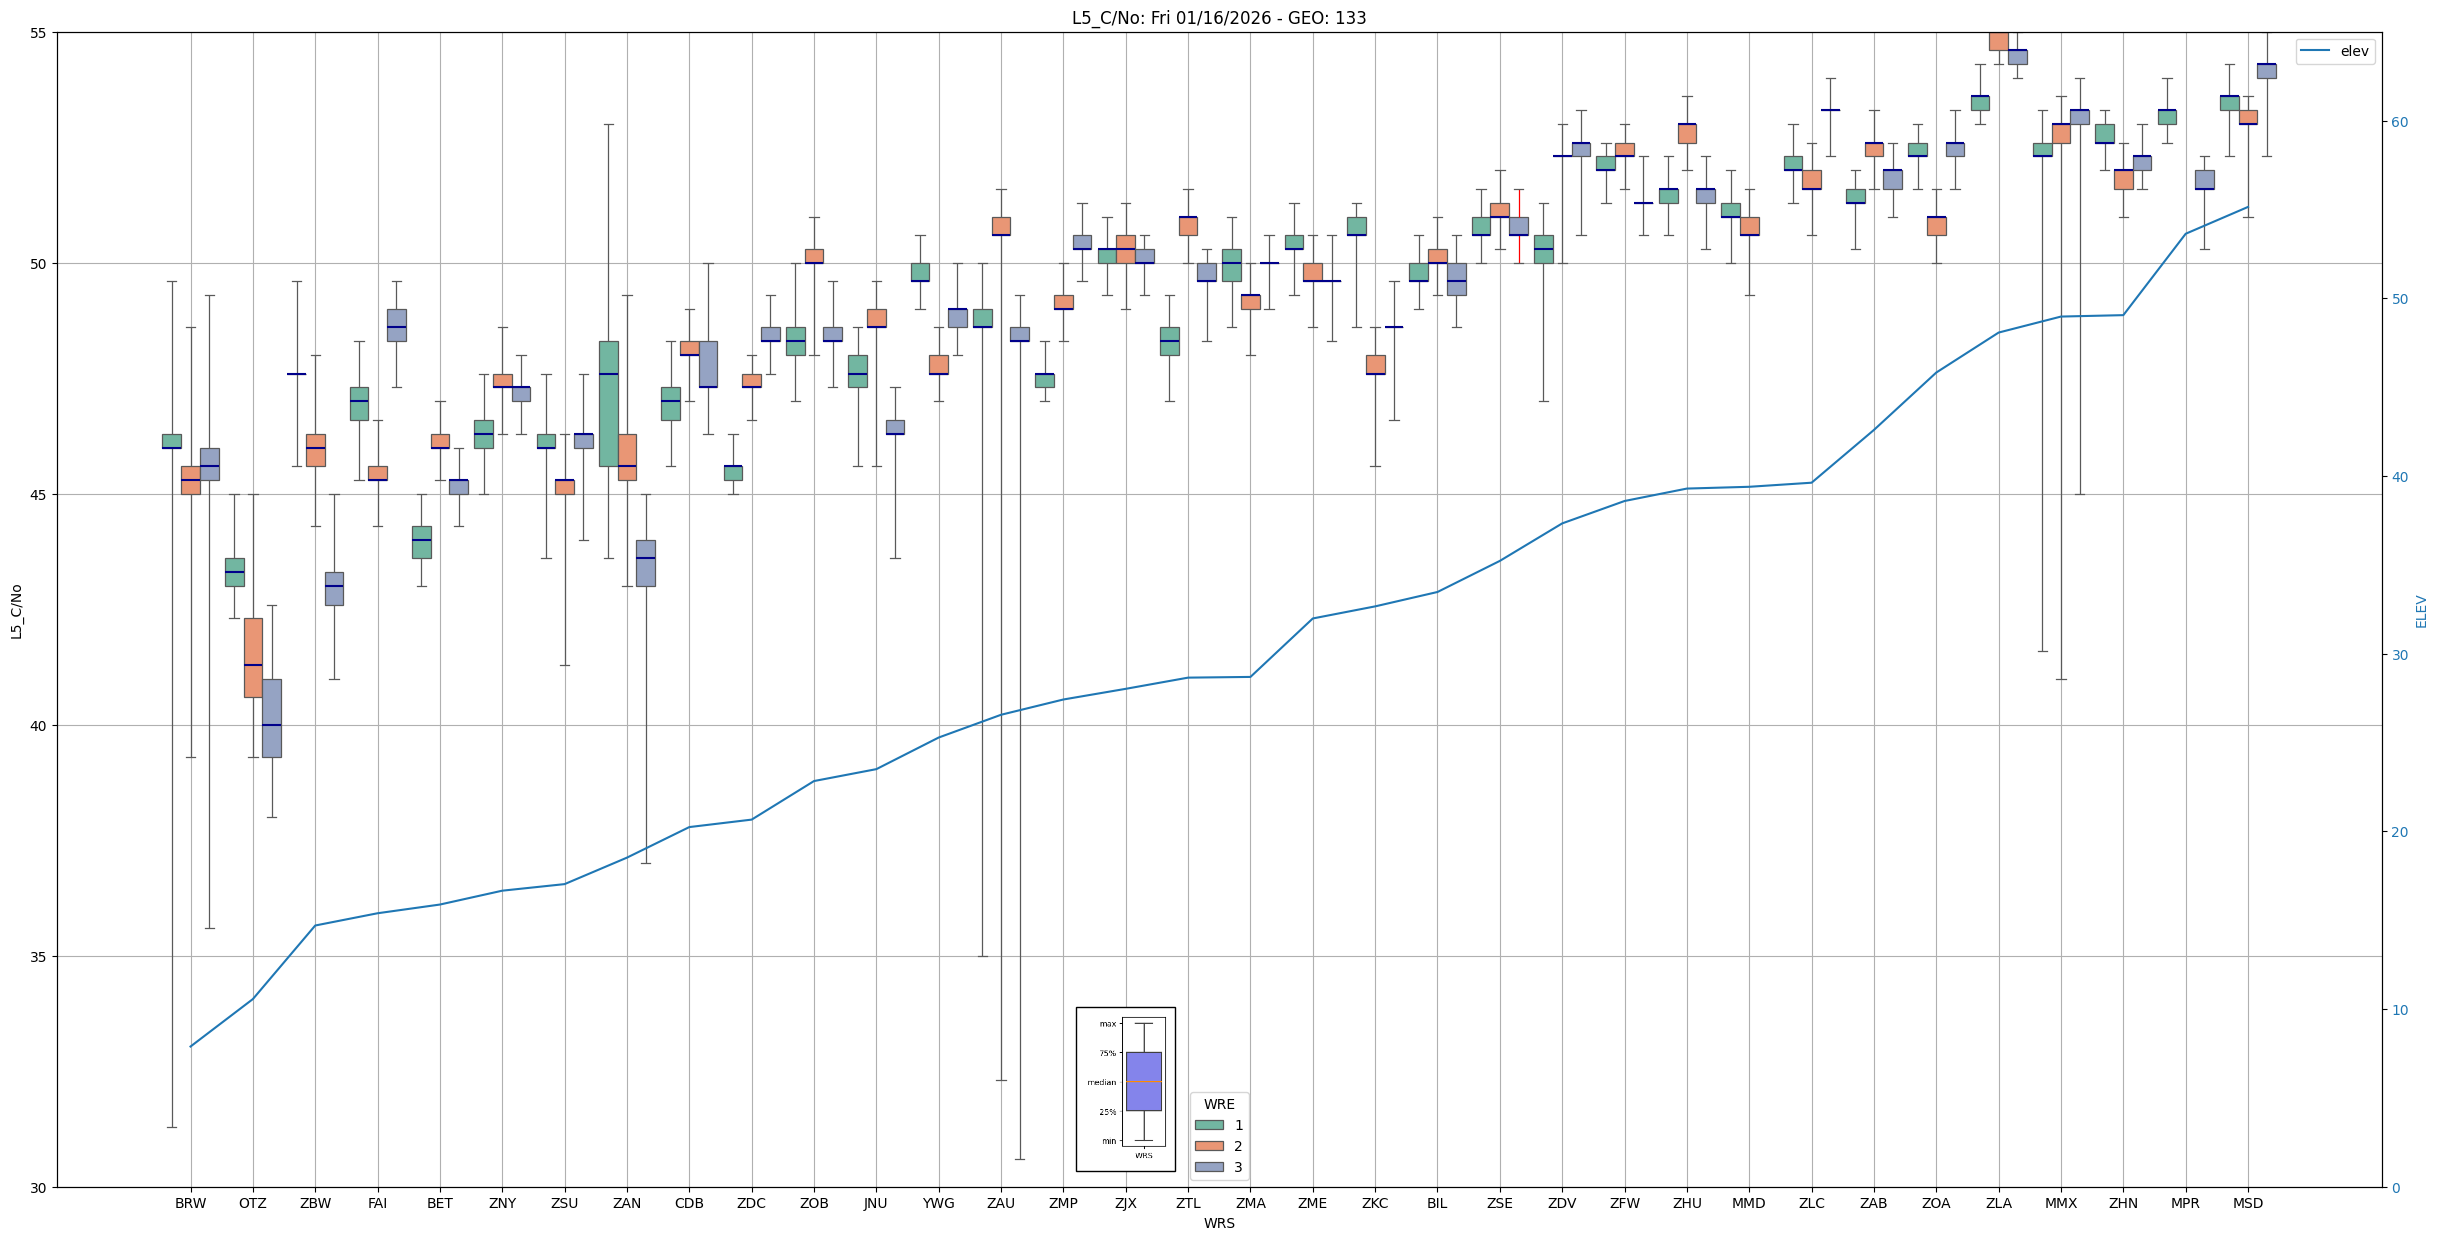Click the ELEV right axis label
Viewport: 2438px width, 1240px height.
click(2421, 611)
